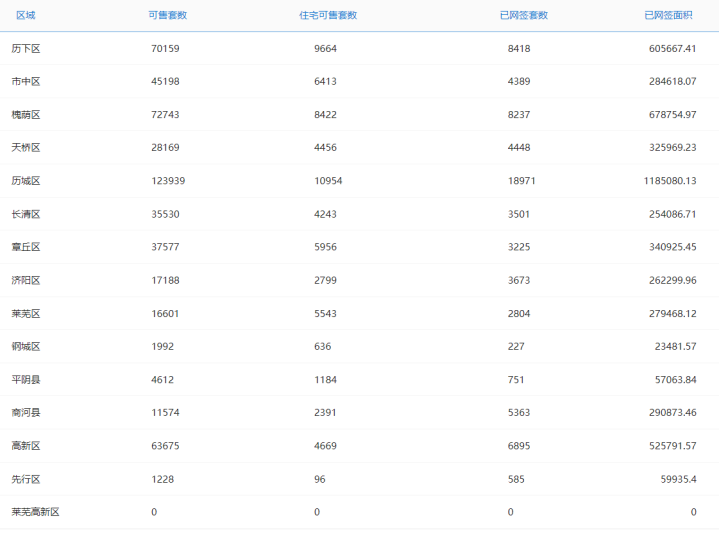Click residential count 5543 for 莱芜区
Image resolution: width=719 pixels, height=534 pixels.
coord(326,314)
